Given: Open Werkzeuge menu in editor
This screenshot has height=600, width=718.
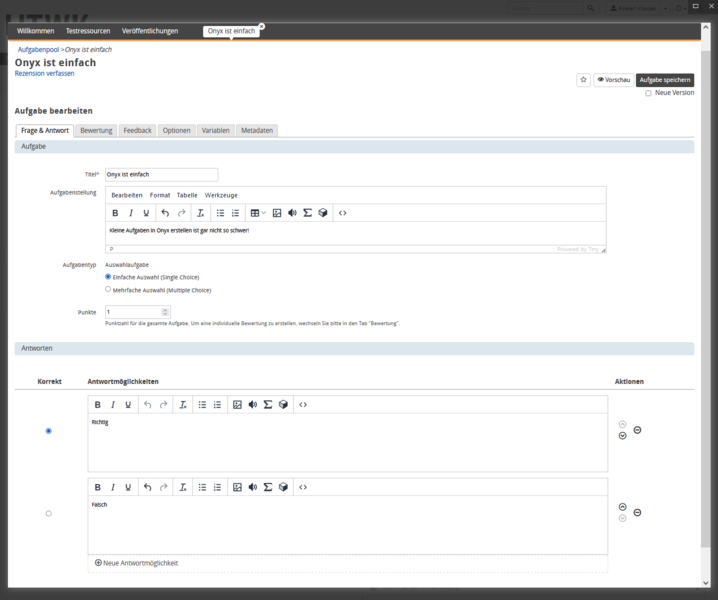Looking at the screenshot, I should pos(221,195).
